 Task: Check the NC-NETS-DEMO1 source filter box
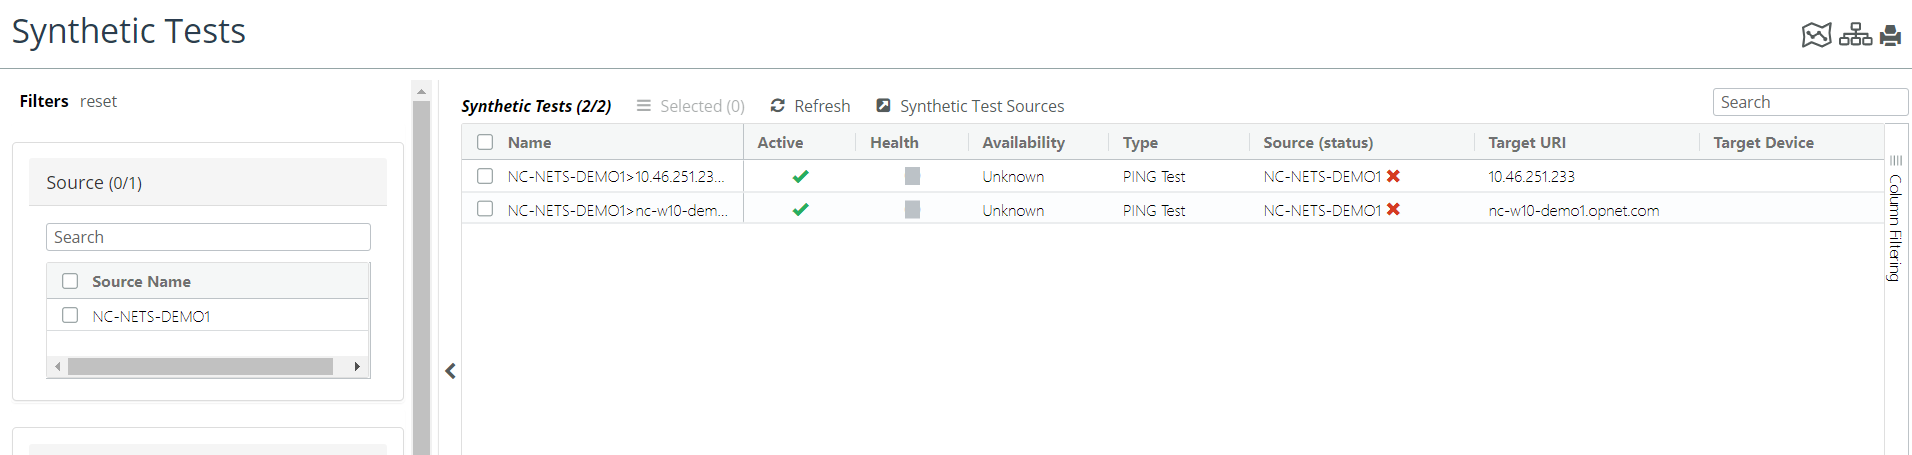point(70,315)
